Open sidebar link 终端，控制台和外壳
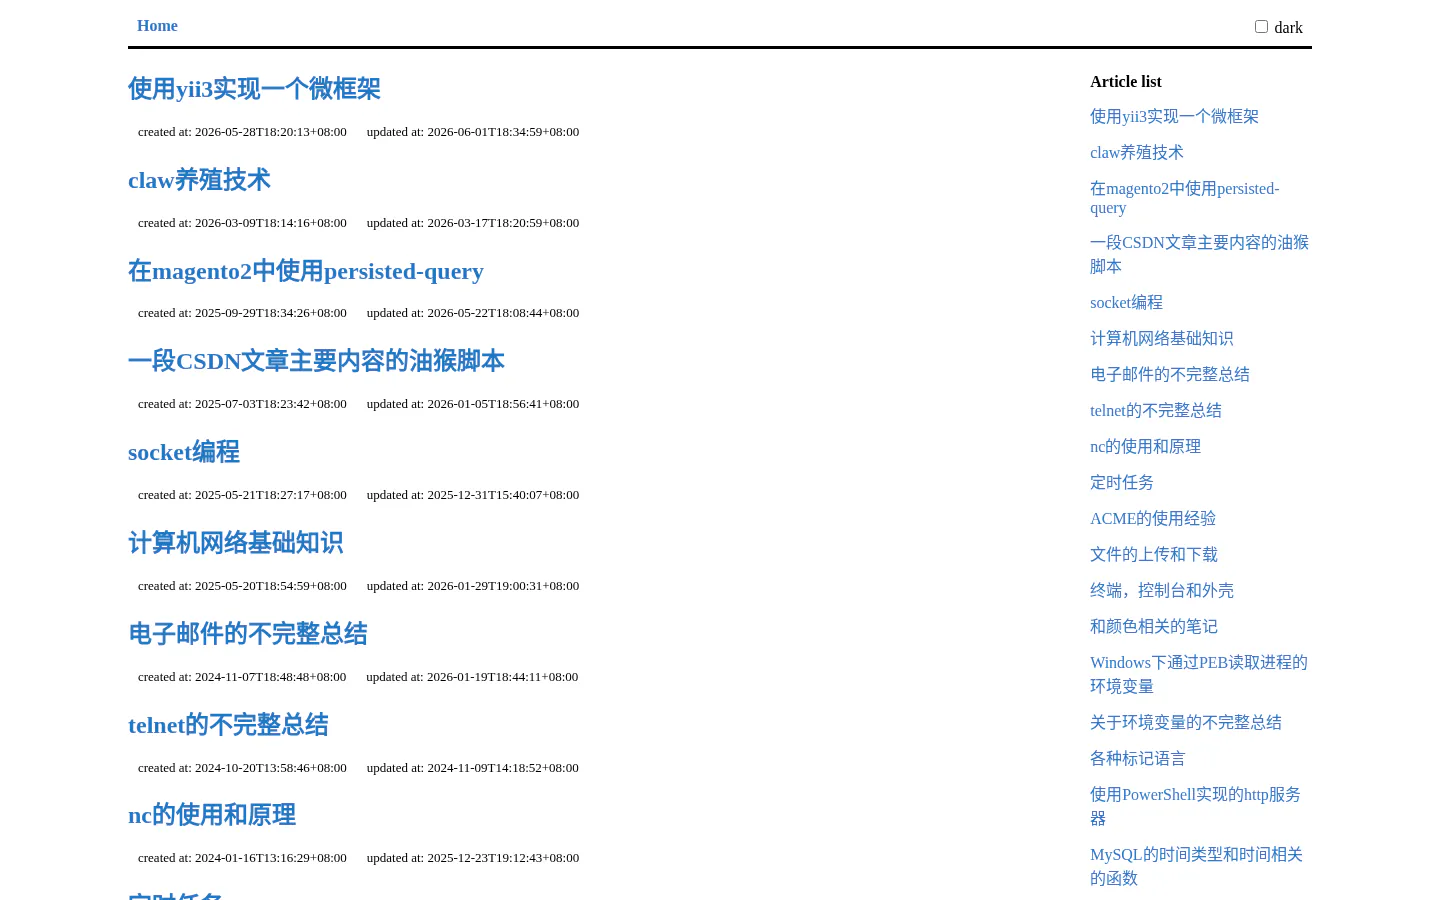 click(x=1162, y=591)
